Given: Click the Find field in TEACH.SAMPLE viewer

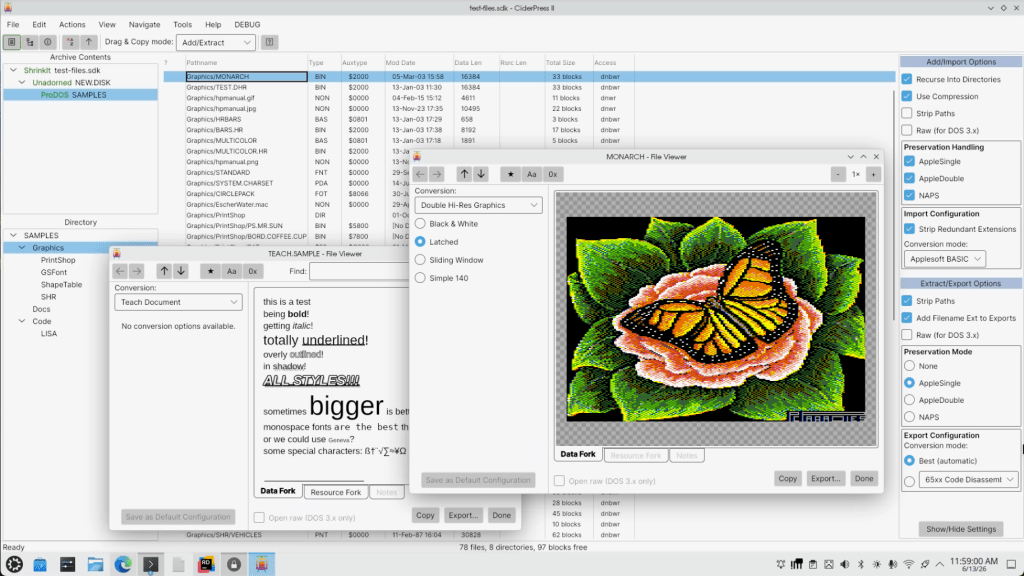Looking at the screenshot, I should [359, 271].
